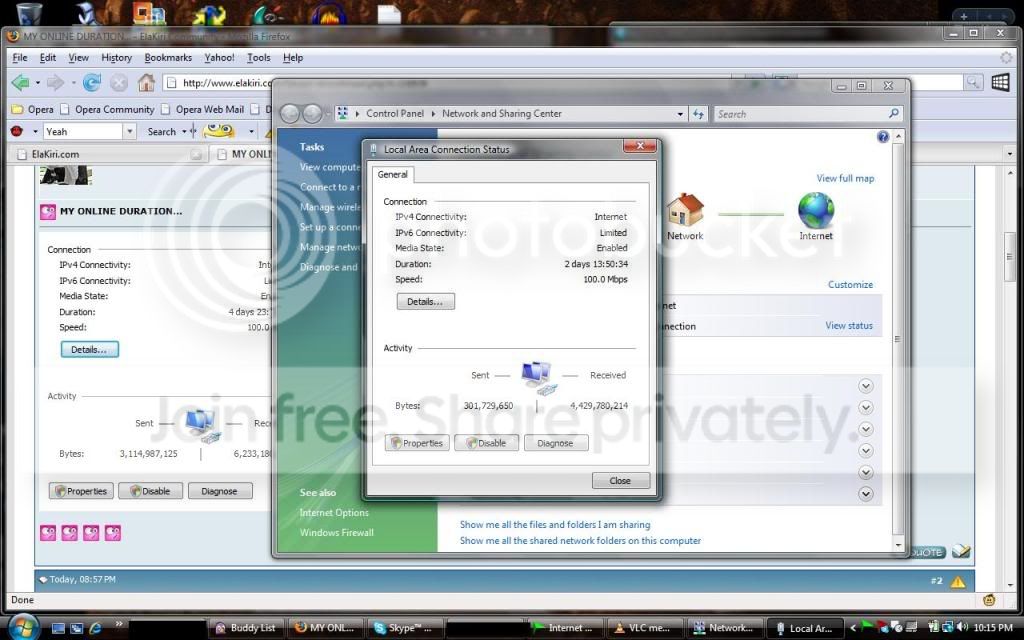Open the Opera Web Mail bookmark
The image size is (1024, 640).
(203, 109)
